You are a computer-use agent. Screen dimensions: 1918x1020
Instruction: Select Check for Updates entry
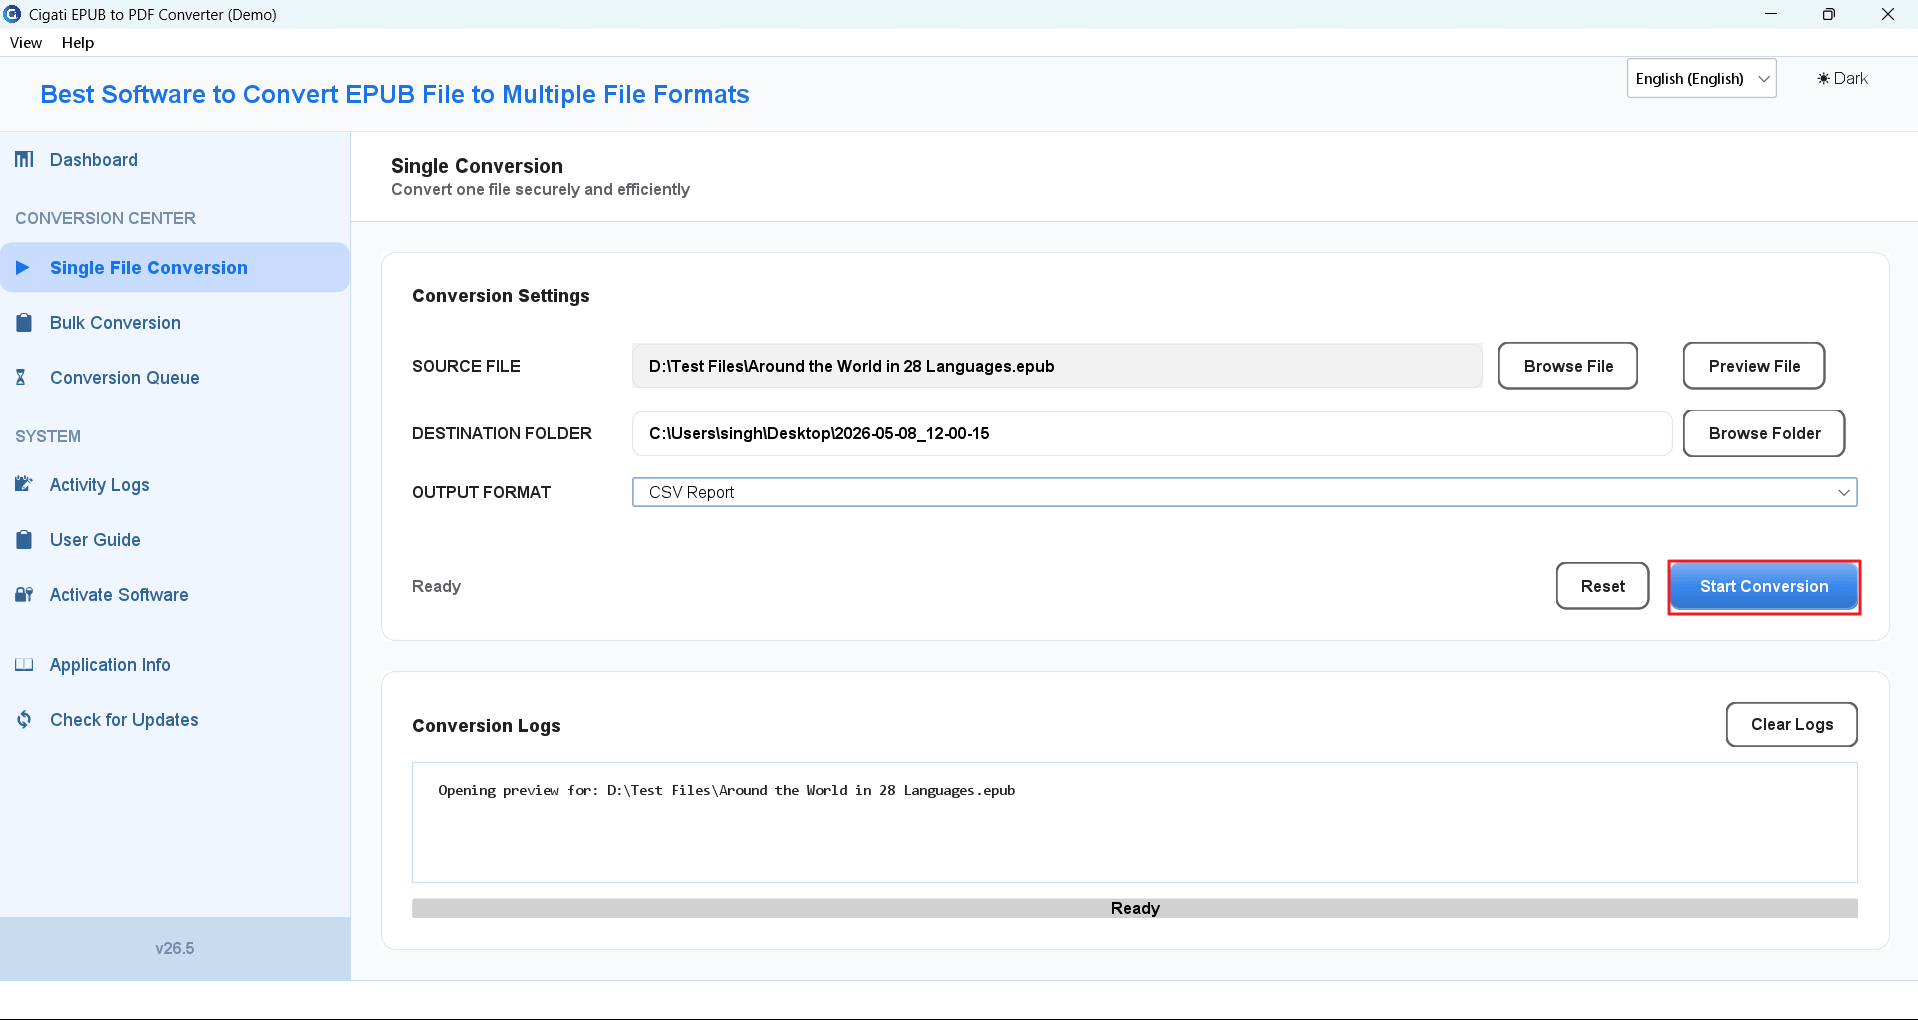click(124, 720)
